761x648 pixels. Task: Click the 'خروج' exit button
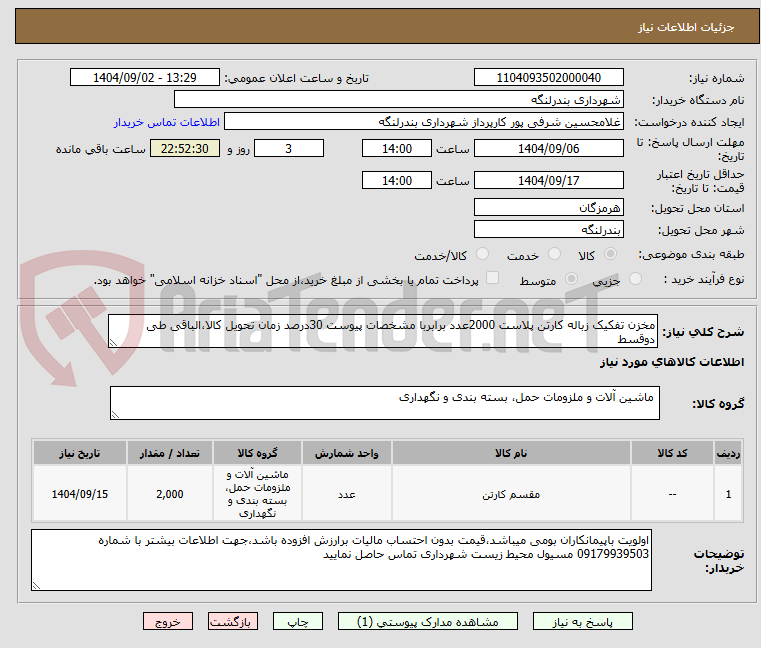point(168,621)
